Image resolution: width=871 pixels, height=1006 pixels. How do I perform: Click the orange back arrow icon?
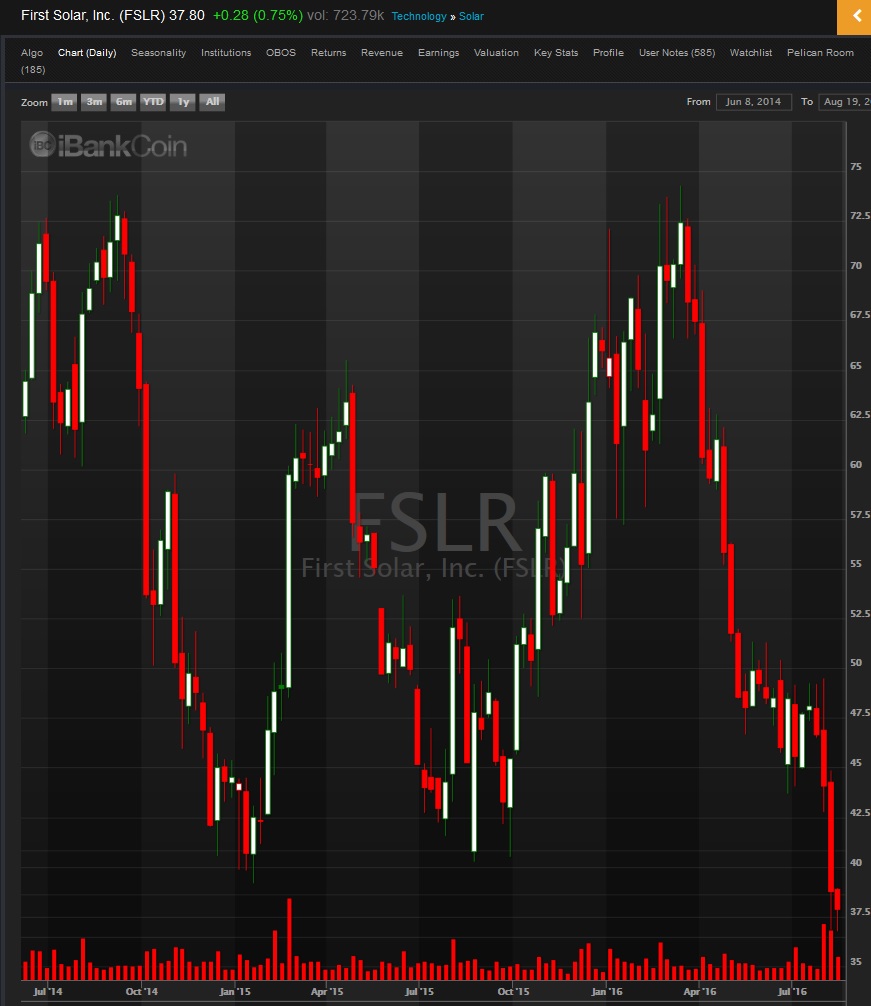[855, 15]
